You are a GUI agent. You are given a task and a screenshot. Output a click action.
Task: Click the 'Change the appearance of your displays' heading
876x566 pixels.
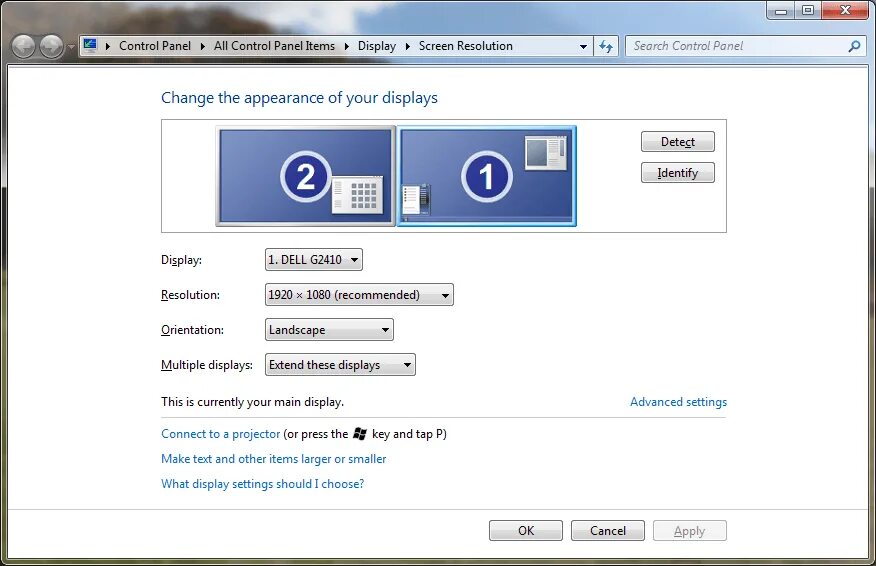299,98
